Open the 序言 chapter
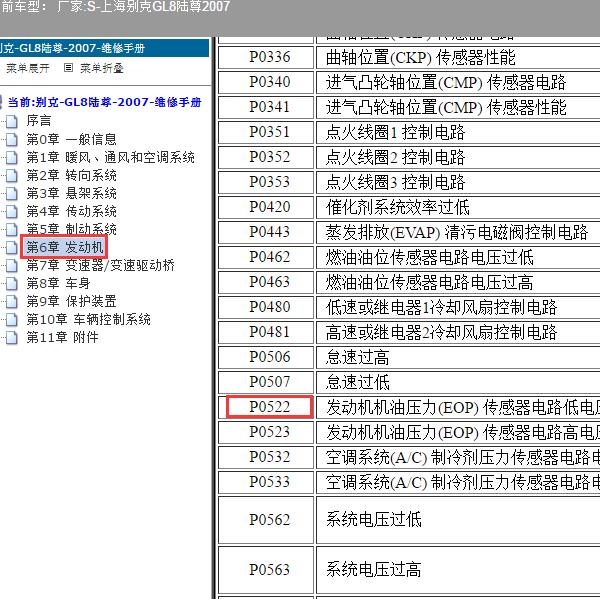This screenshot has height=599, width=600. (x=39, y=121)
